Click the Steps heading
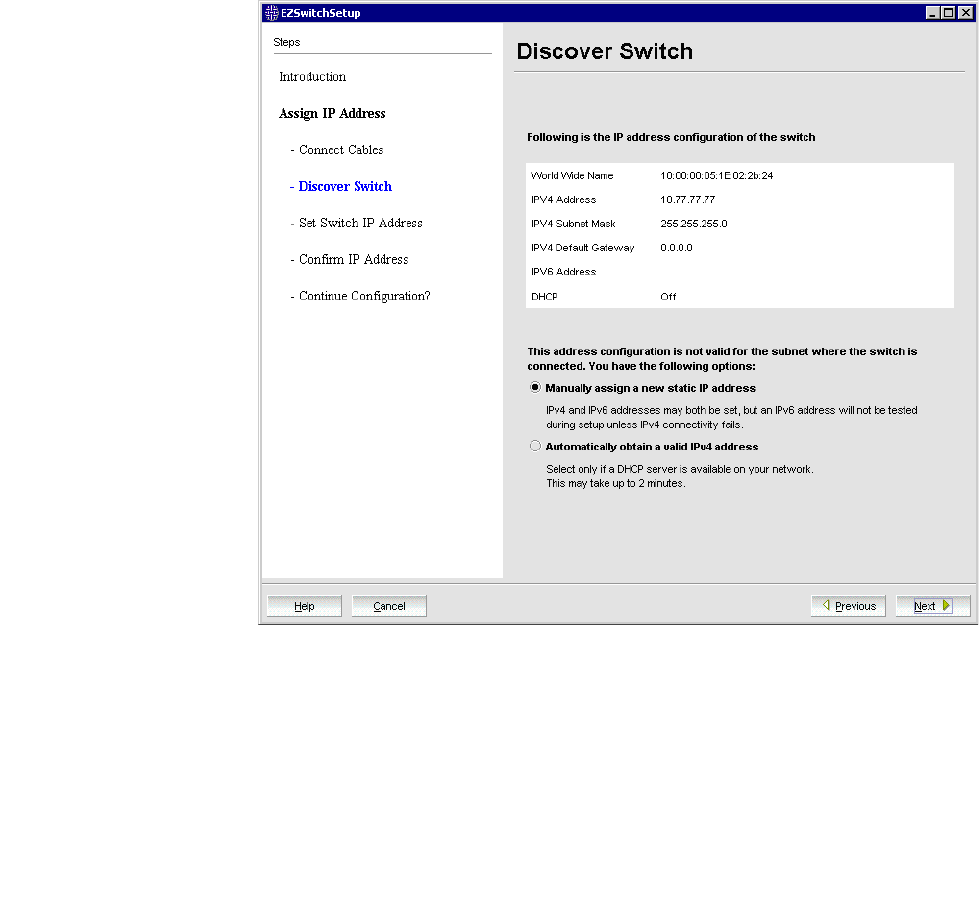This screenshot has height=922, width=979. (287, 42)
